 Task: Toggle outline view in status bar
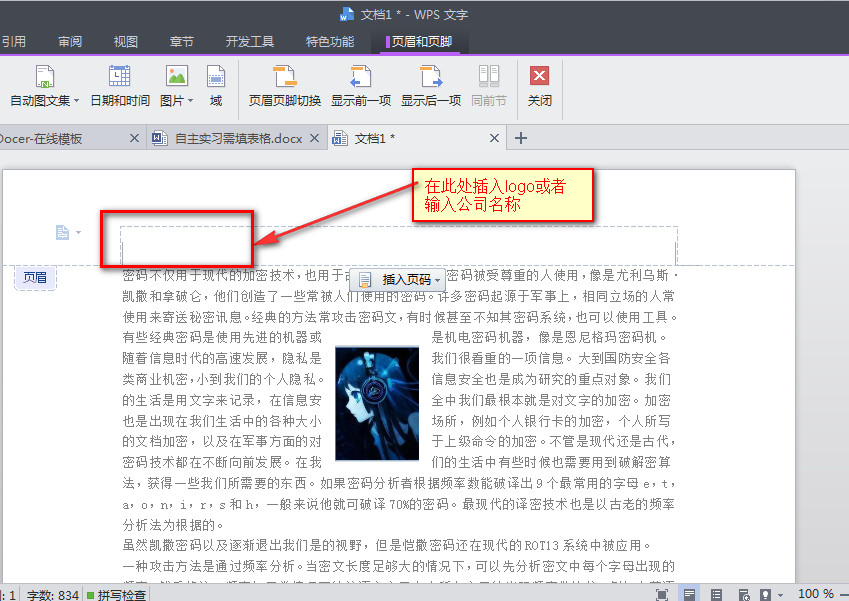(717, 593)
